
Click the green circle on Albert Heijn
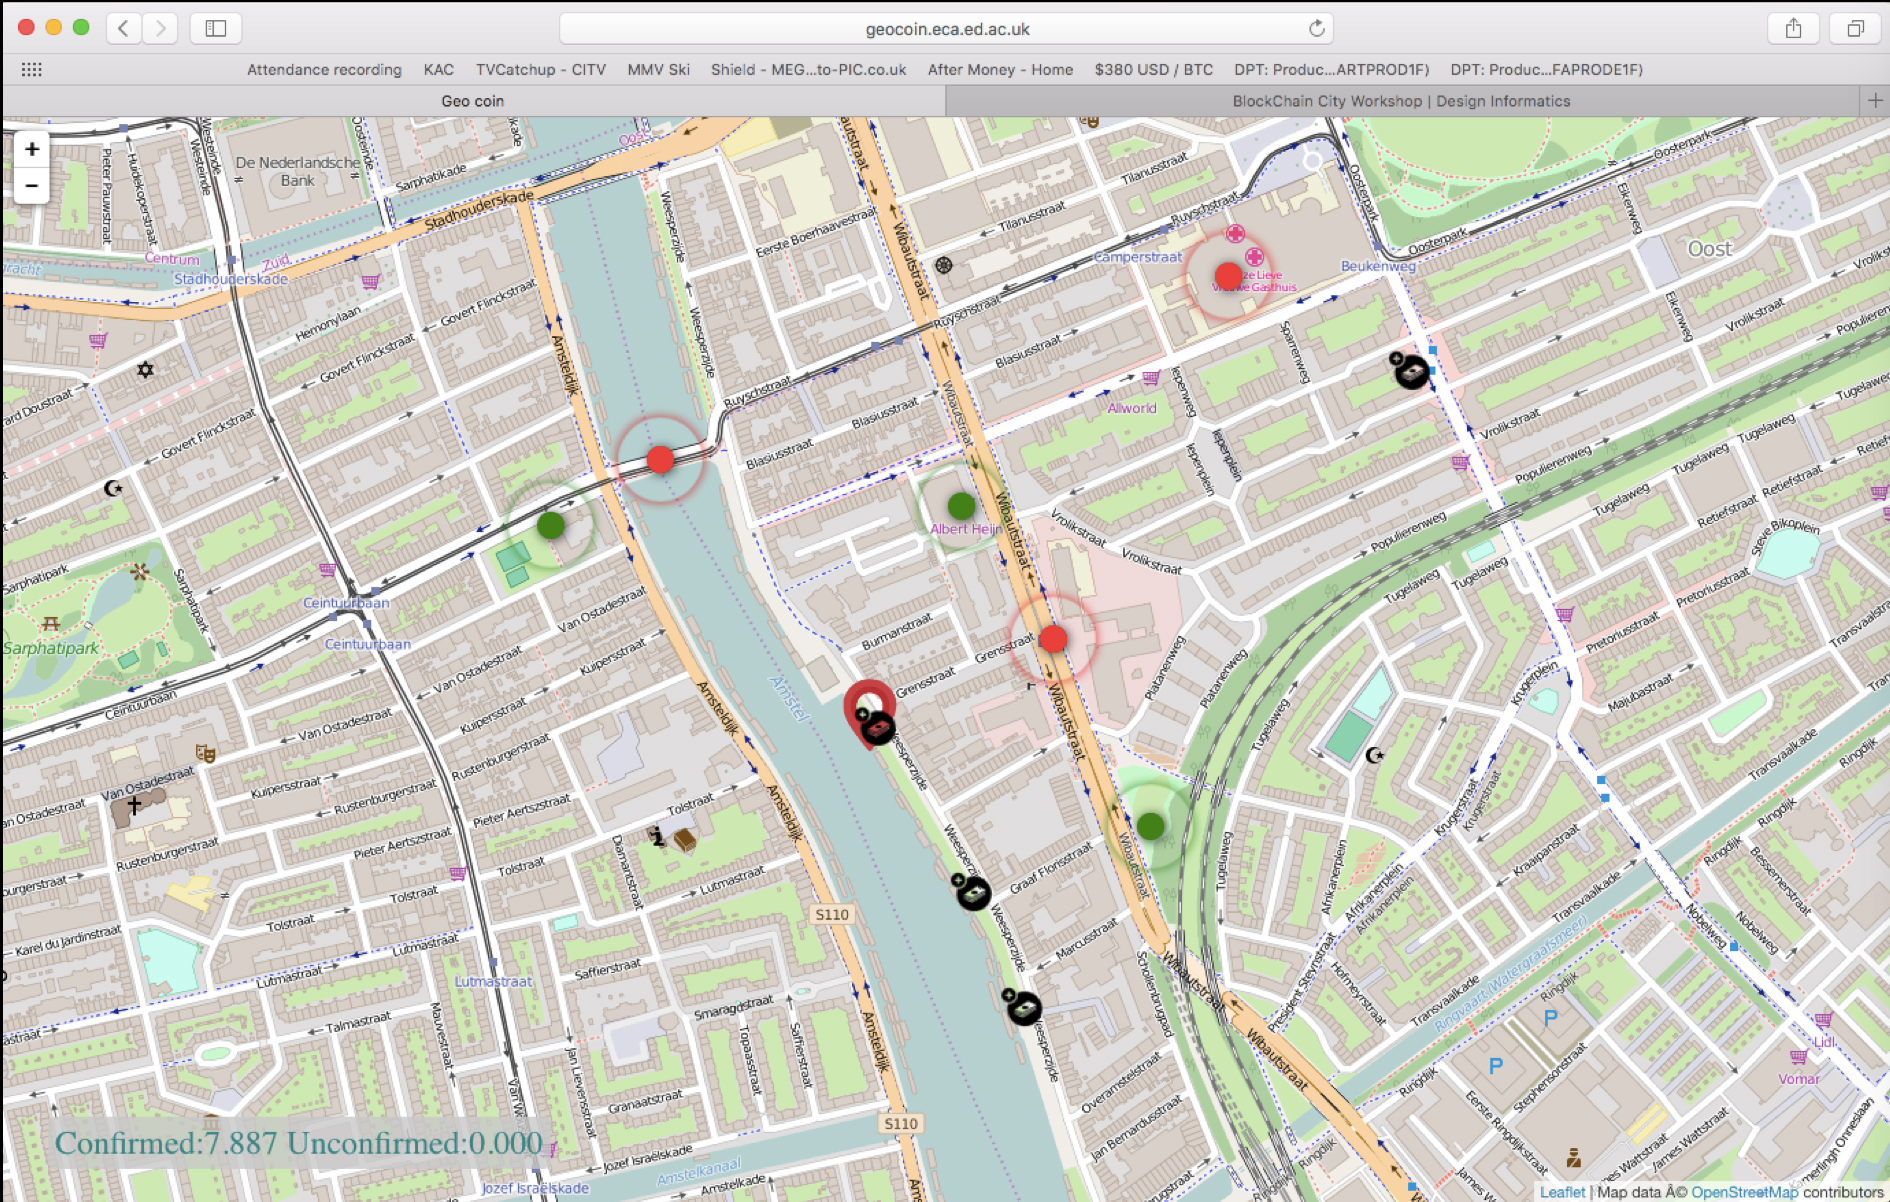click(961, 506)
